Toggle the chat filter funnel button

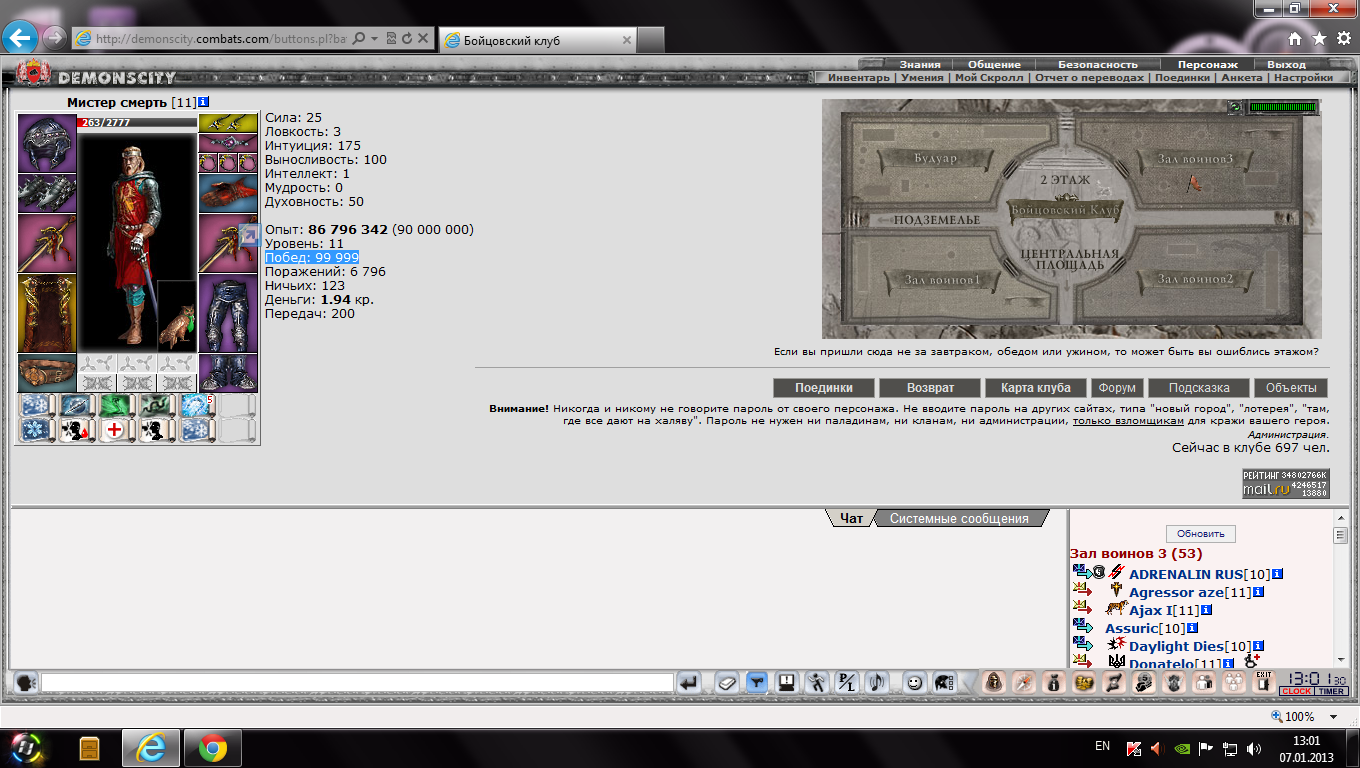[x=757, y=683]
